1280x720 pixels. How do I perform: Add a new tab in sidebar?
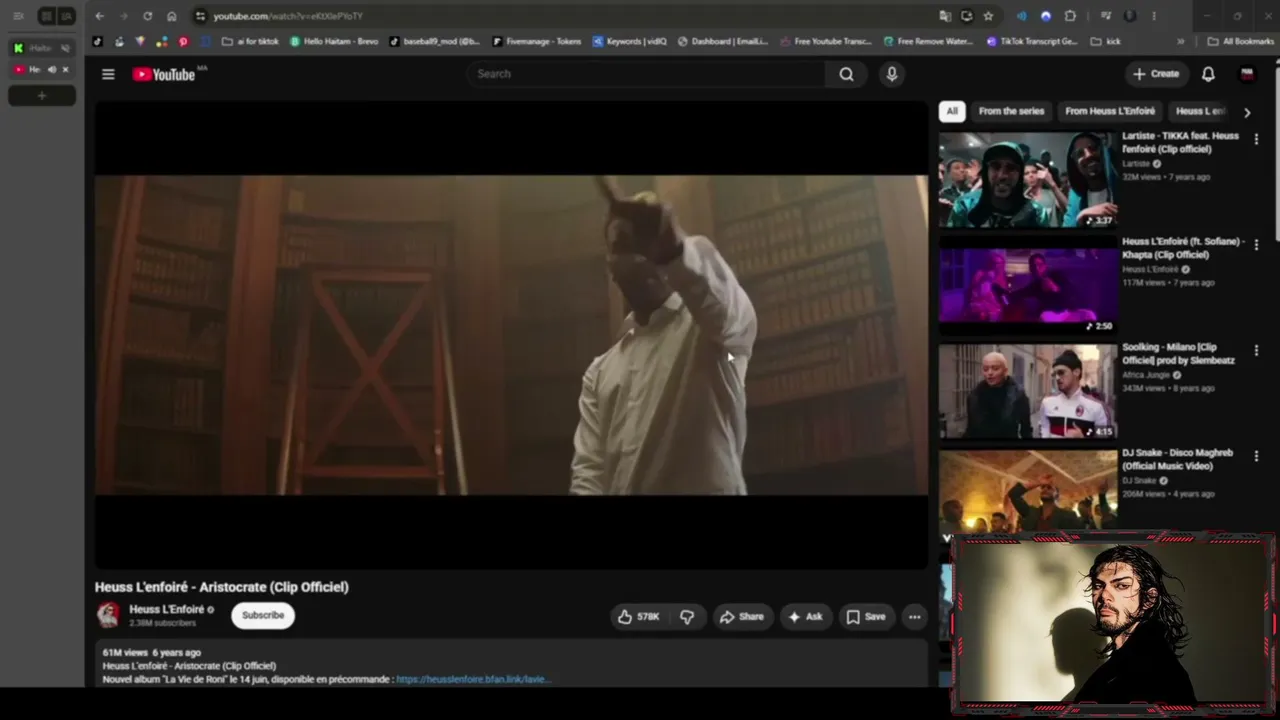pyautogui.click(x=42, y=96)
